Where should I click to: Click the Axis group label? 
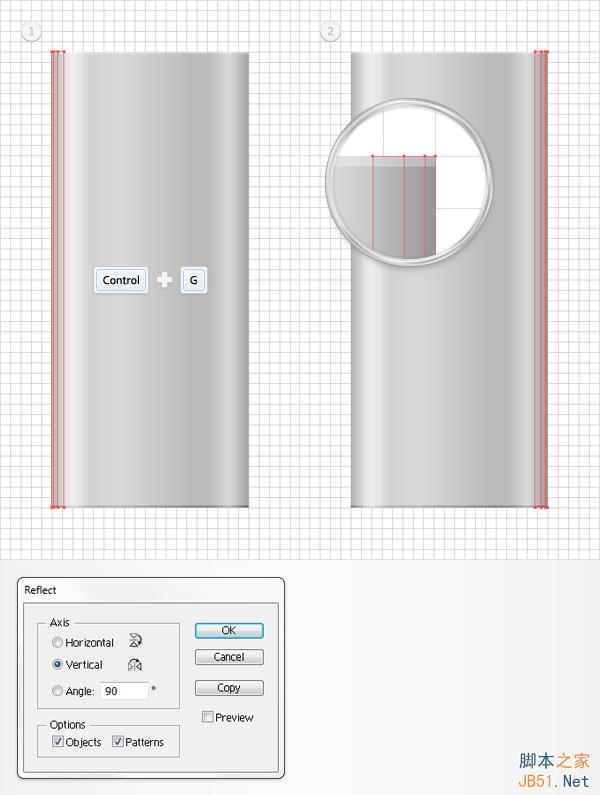59,623
